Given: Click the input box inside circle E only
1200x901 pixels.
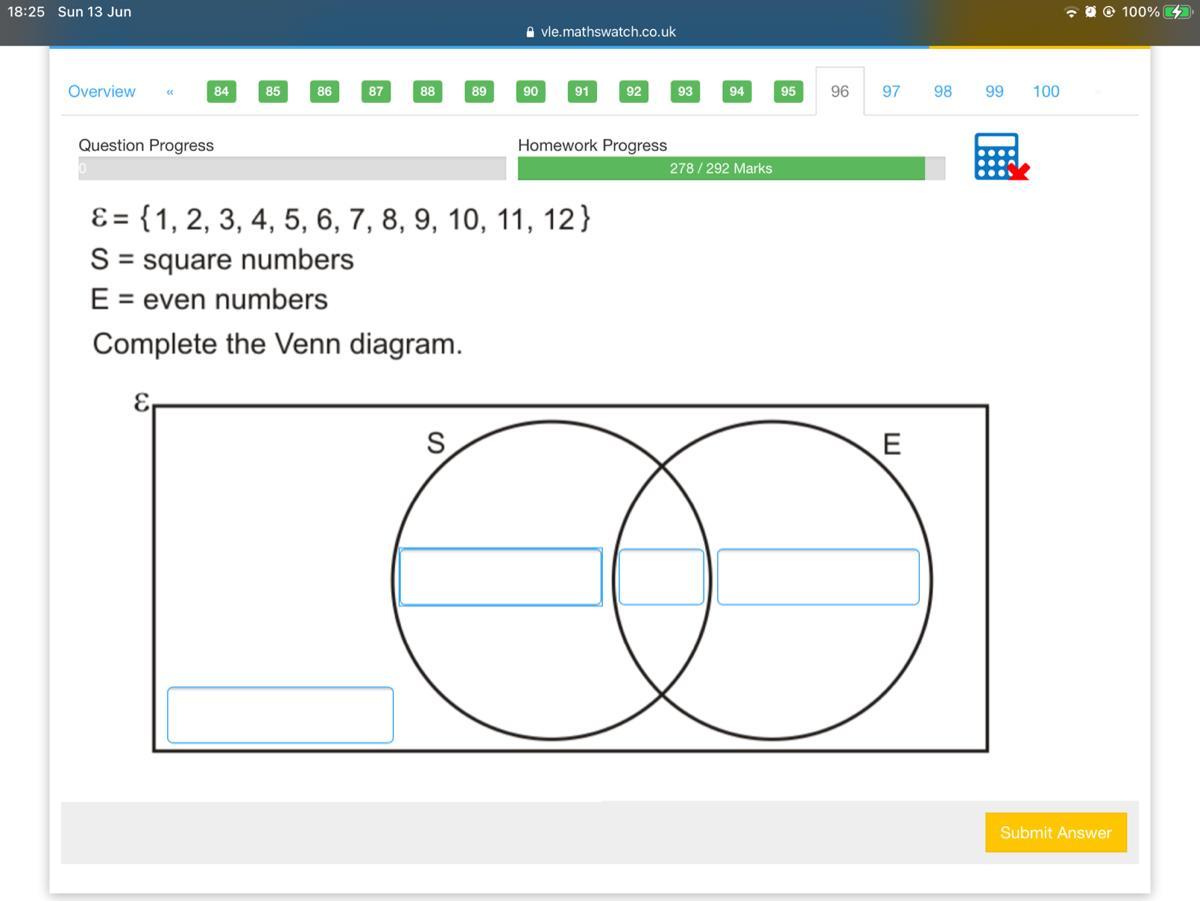Looking at the screenshot, I should (818, 577).
